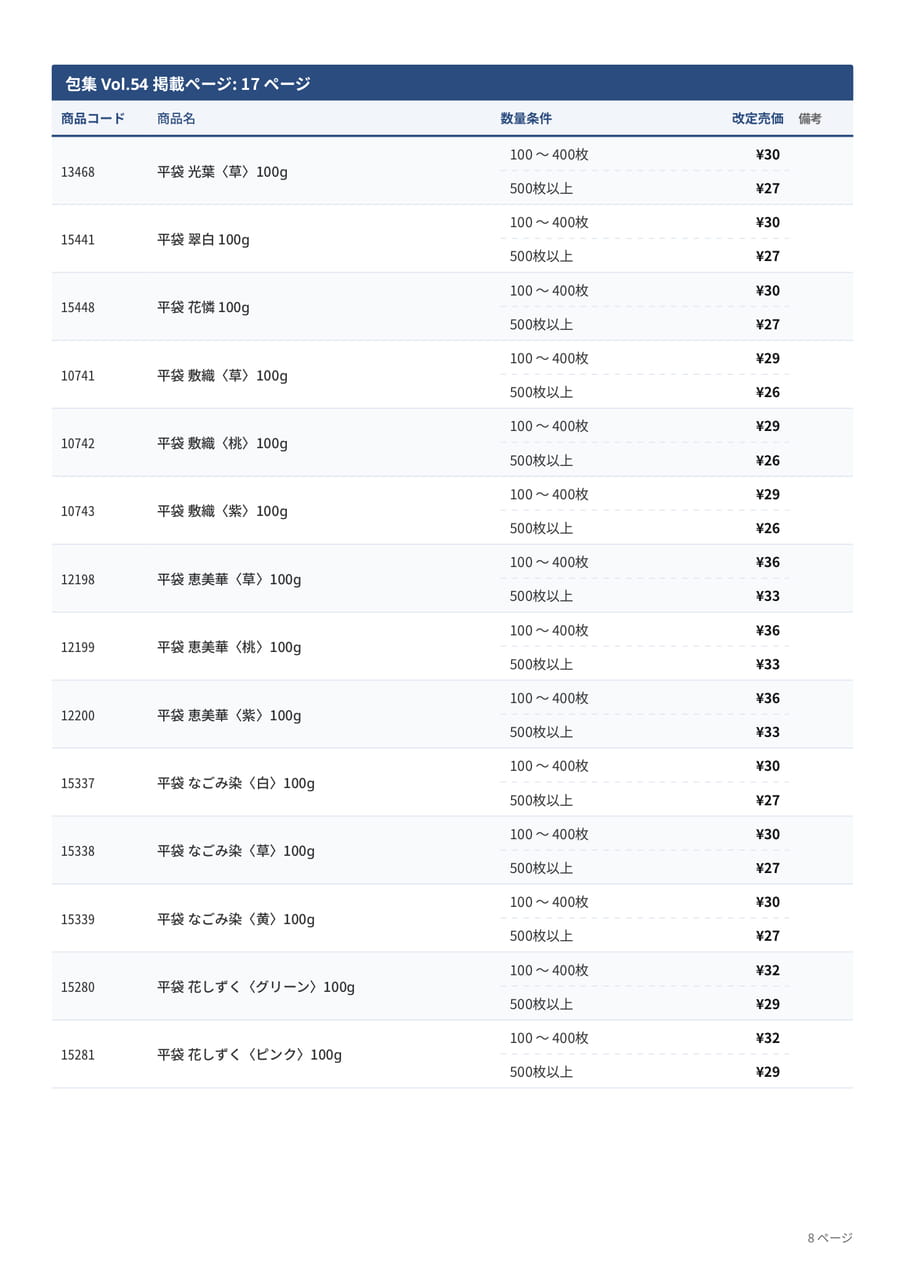Click the 数量条件 column header

coord(526,118)
